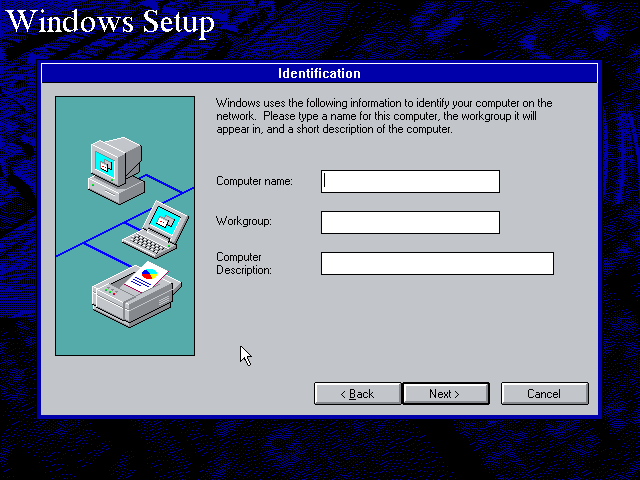Go to the previous step with Back button

(x=358, y=393)
